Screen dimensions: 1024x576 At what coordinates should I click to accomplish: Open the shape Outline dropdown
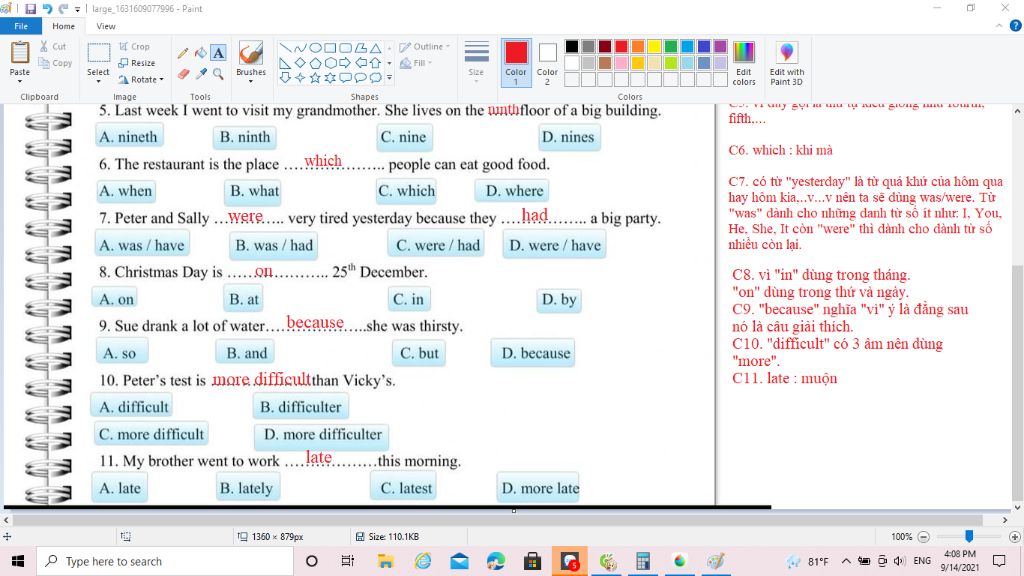pos(424,46)
